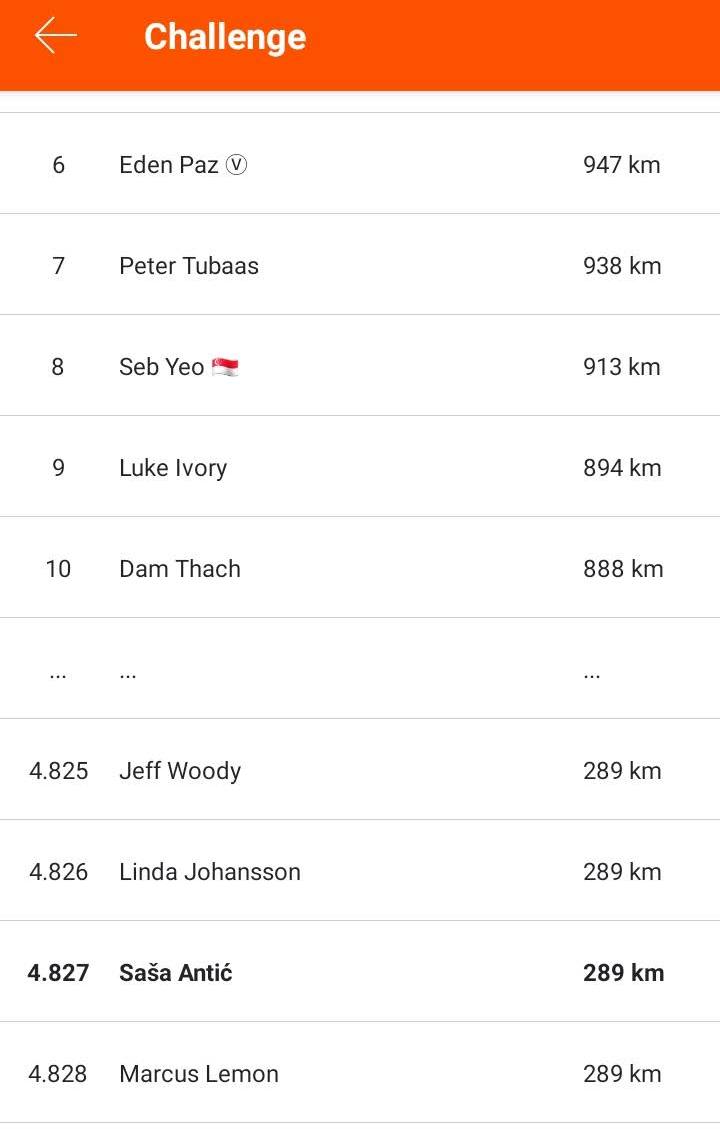720x1129 pixels.
Task: Click the bold 289 km distance value
Action: [624, 973]
